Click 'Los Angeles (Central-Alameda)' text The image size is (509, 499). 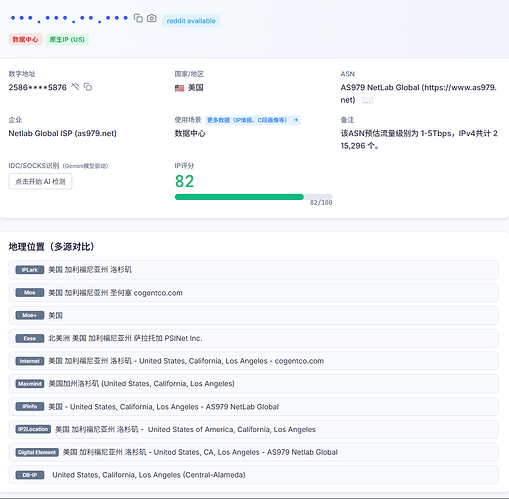192,475
